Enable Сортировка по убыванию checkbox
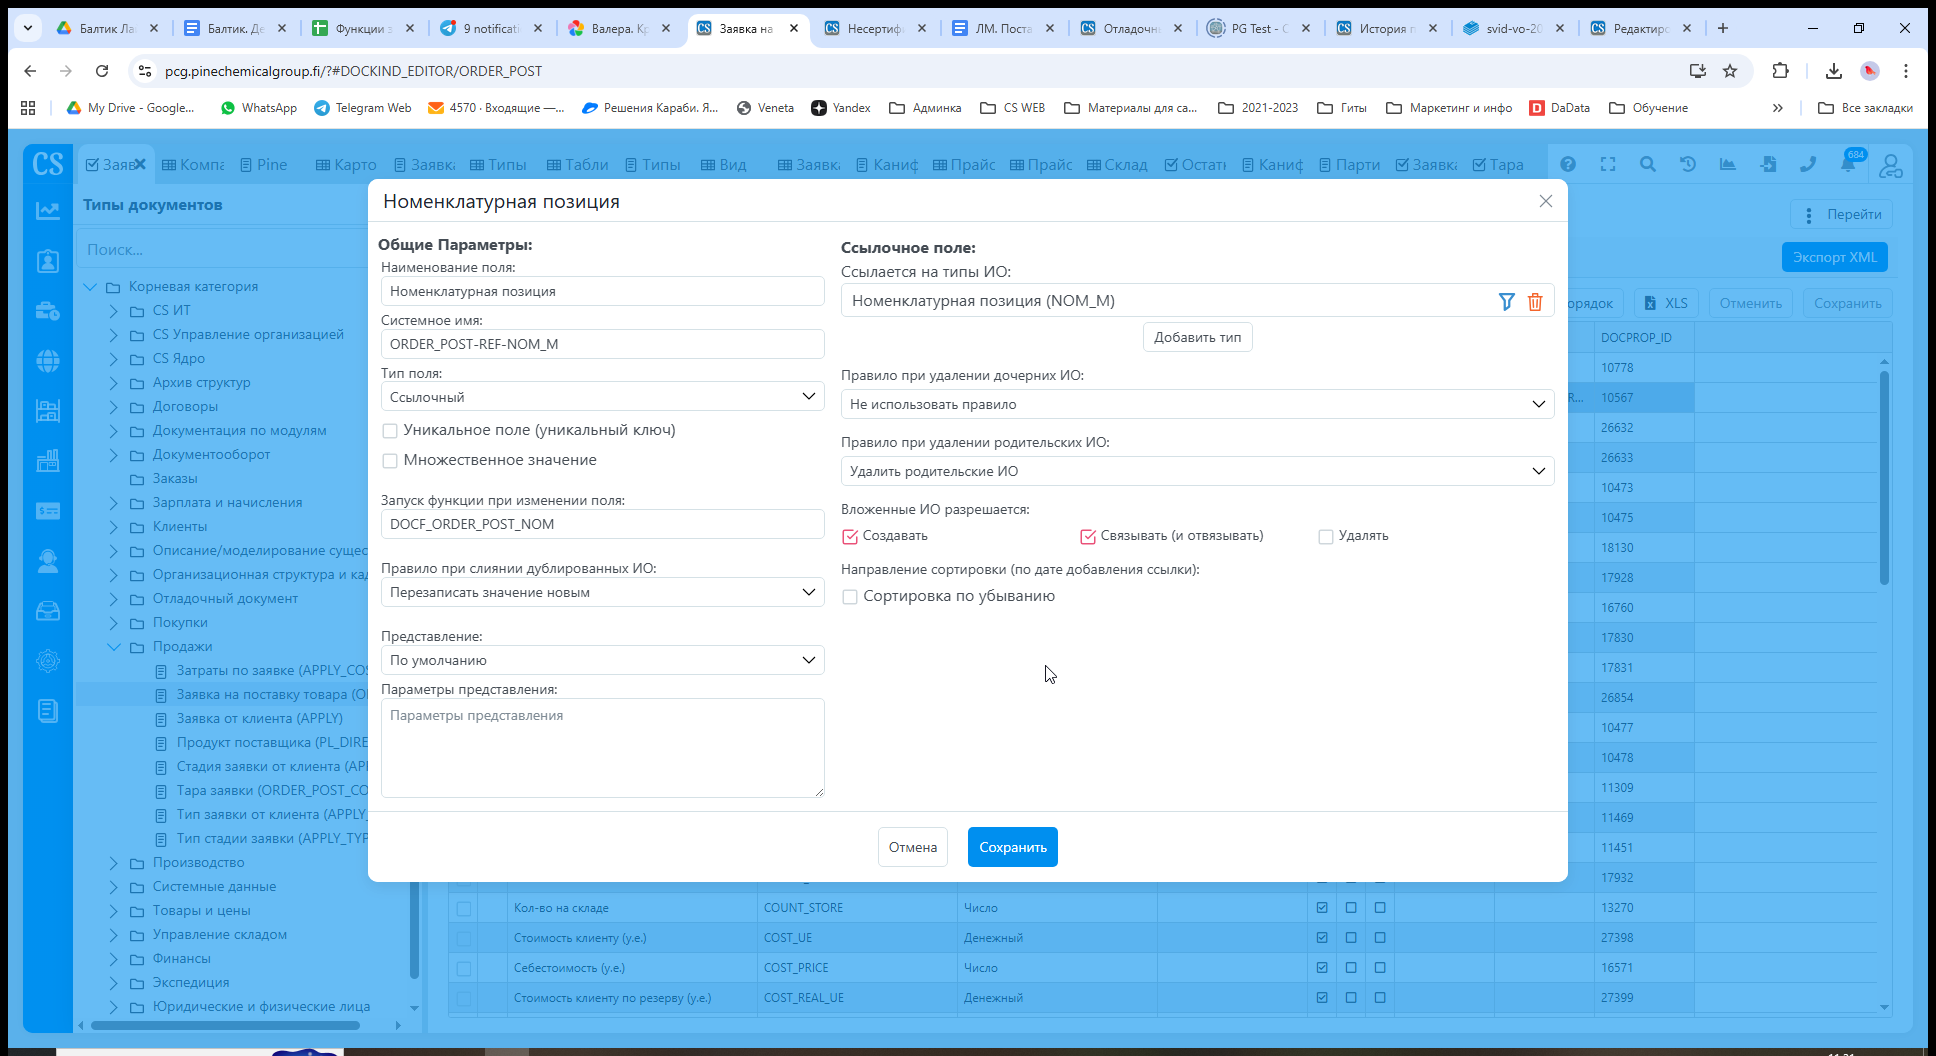This screenshot has width=1936, height=1056. [x=850, y=597]
